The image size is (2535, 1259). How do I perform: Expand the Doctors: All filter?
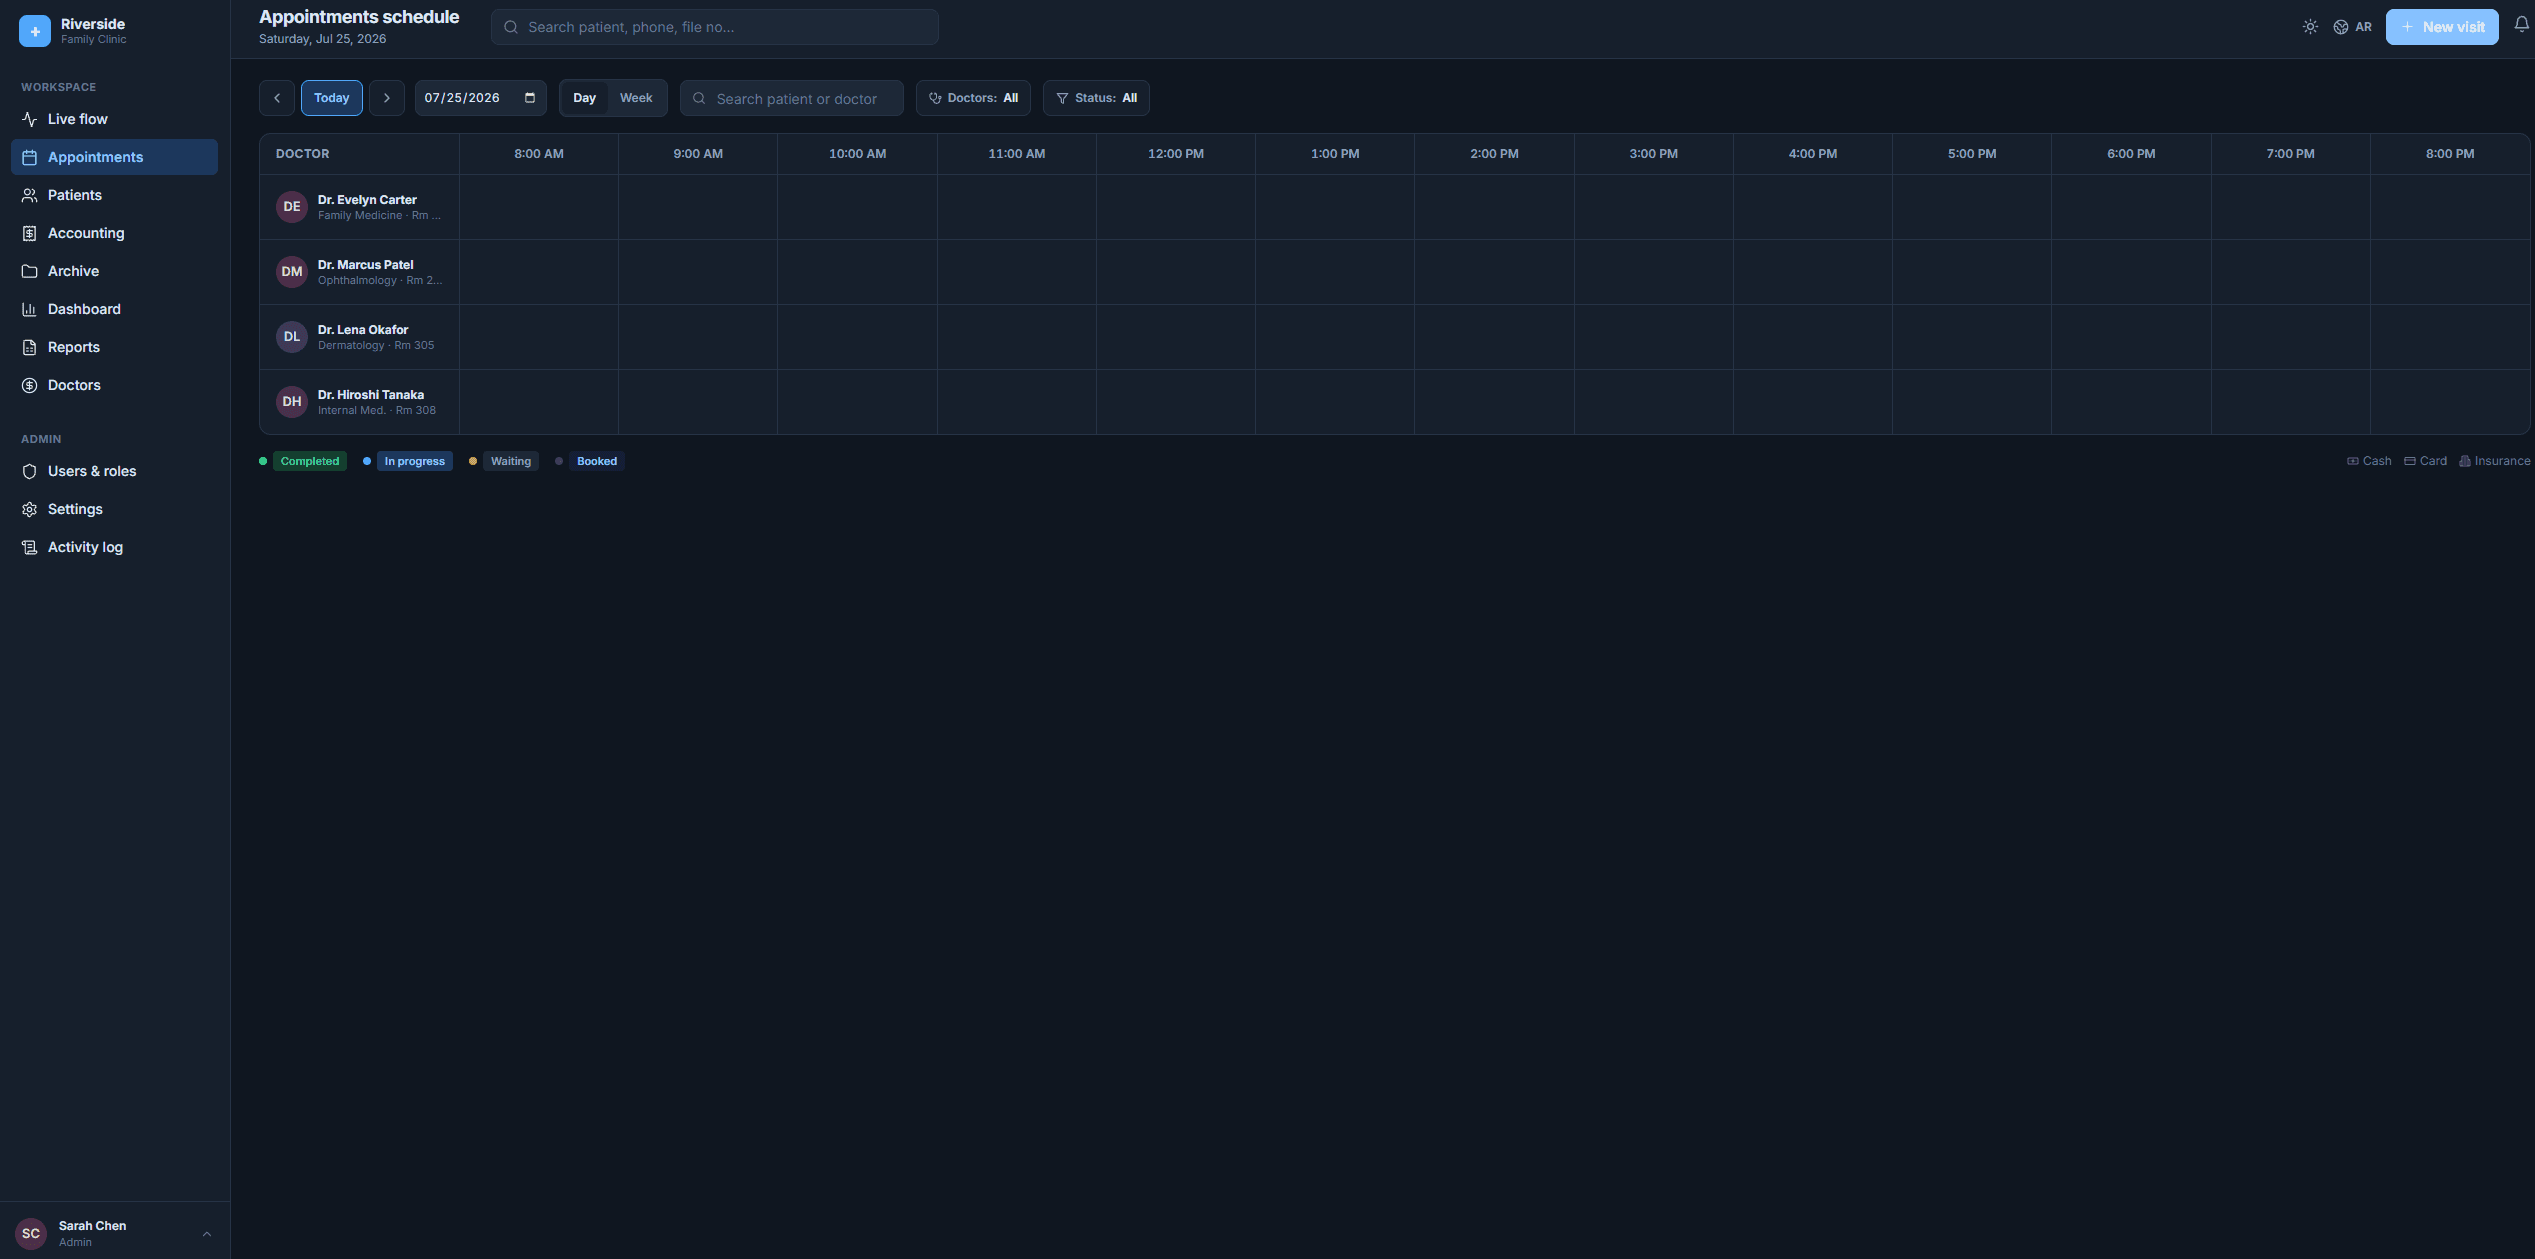973,98
